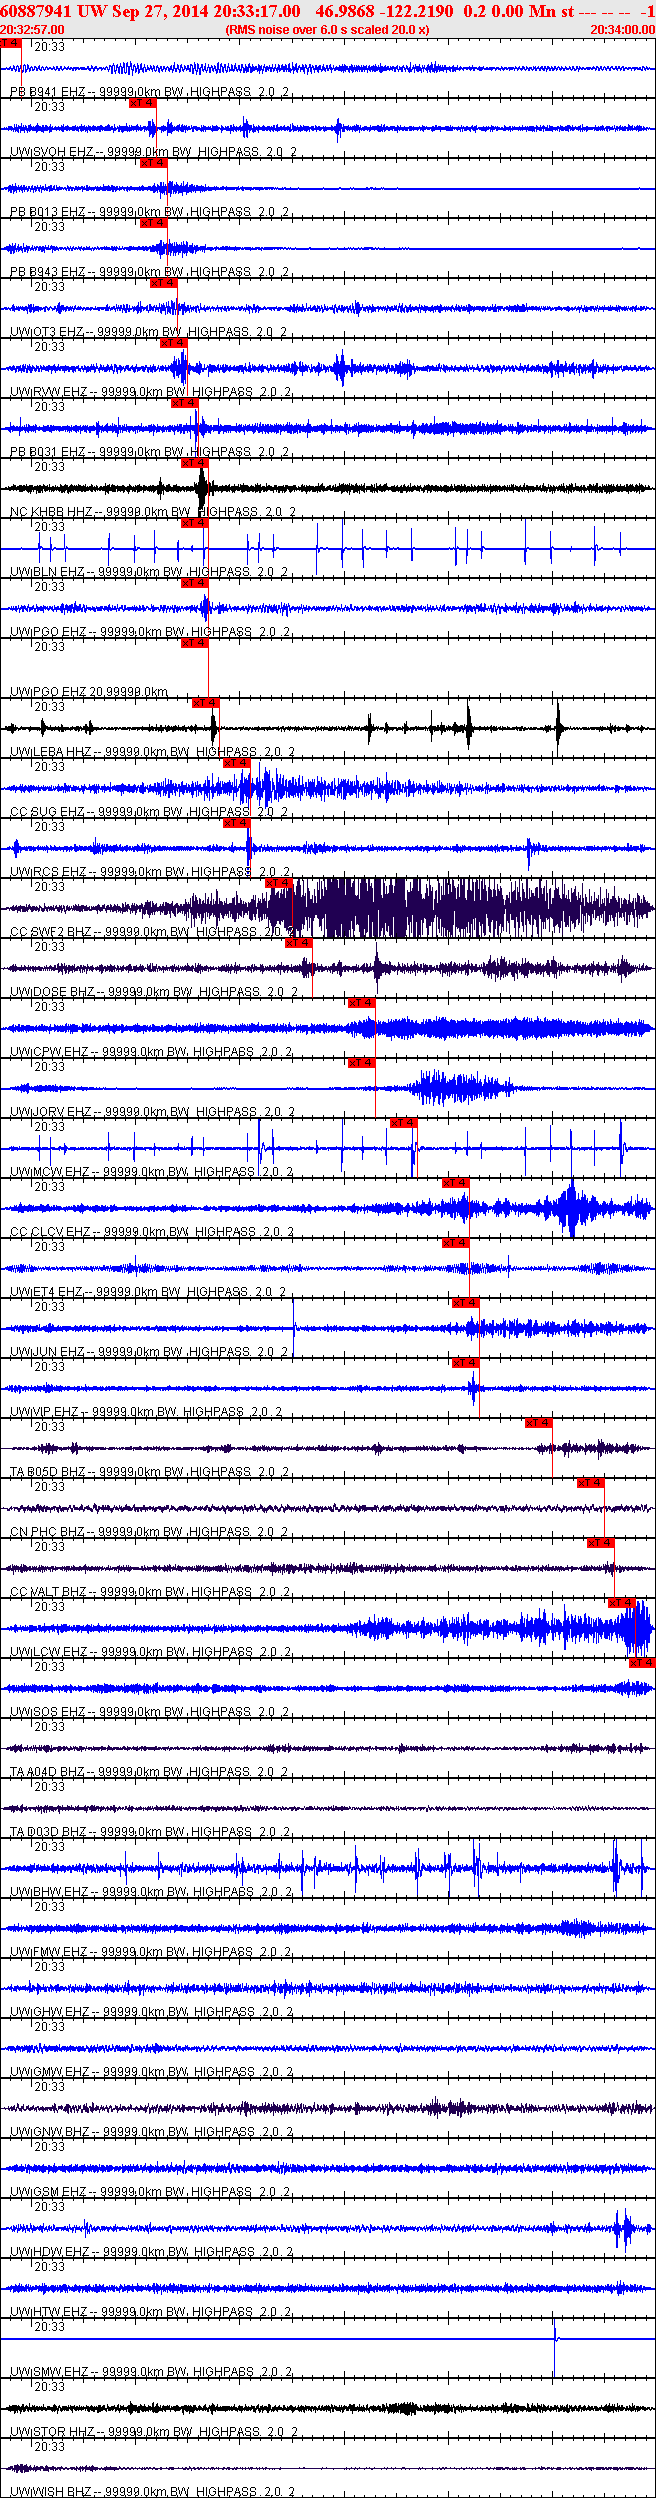This screenshot has height=2498, width=656.
Task: Select the red pick flag on LCW trace
Action: [621, 1603]
